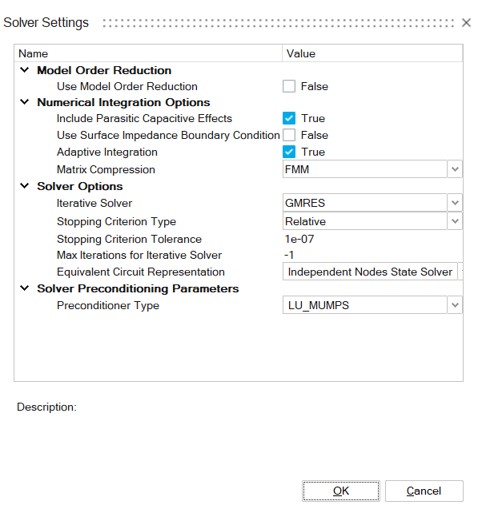Confirm settings with the OK button

pos(341,491)
